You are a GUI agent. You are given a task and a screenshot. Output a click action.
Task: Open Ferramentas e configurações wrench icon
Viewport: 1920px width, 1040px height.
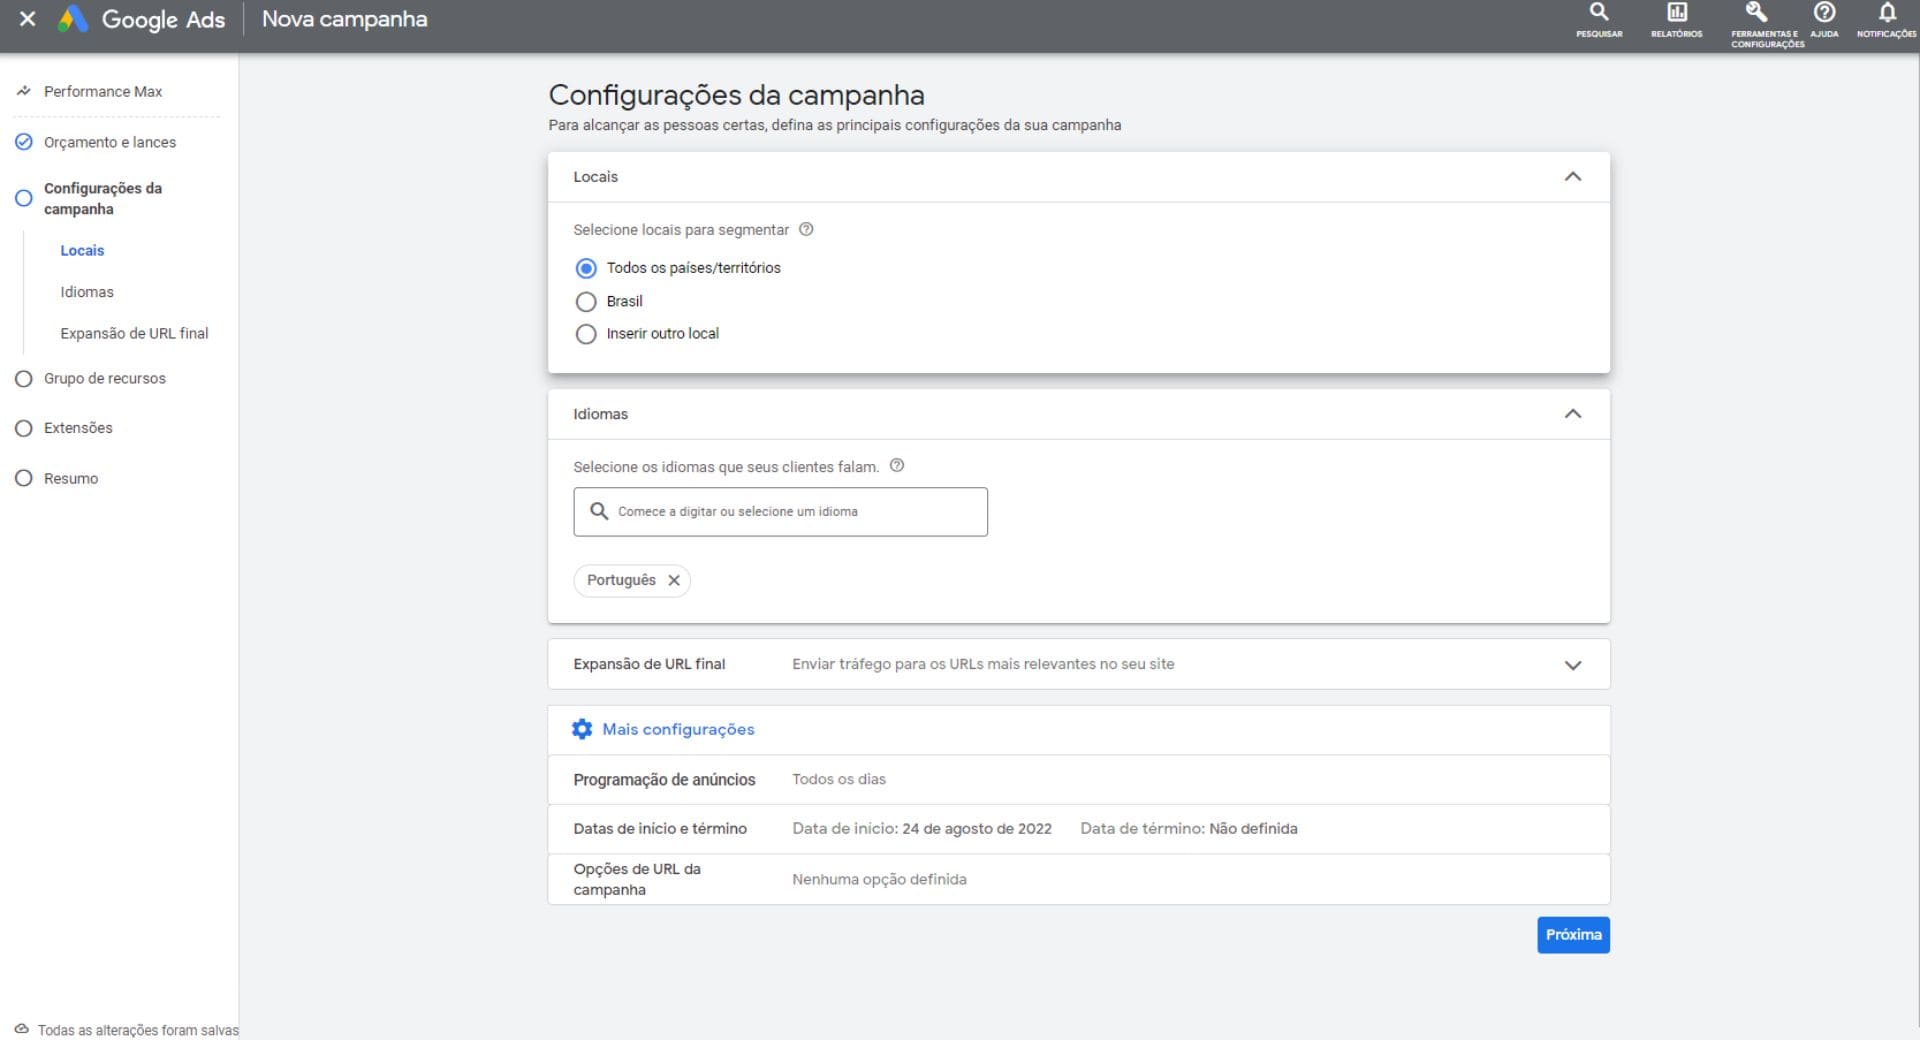tap(1756, 14)
